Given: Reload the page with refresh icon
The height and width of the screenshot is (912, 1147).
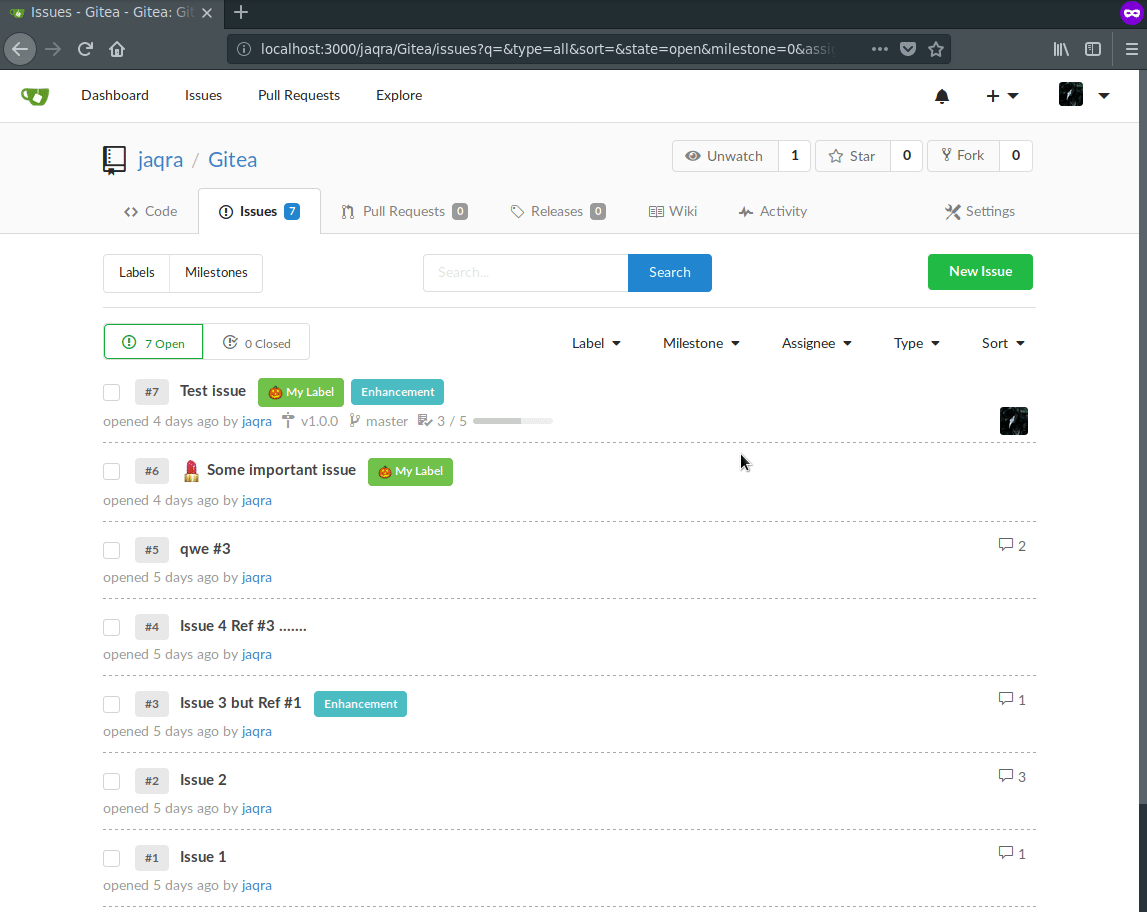Looking at the screenshot, I should [x=85, y=49].
